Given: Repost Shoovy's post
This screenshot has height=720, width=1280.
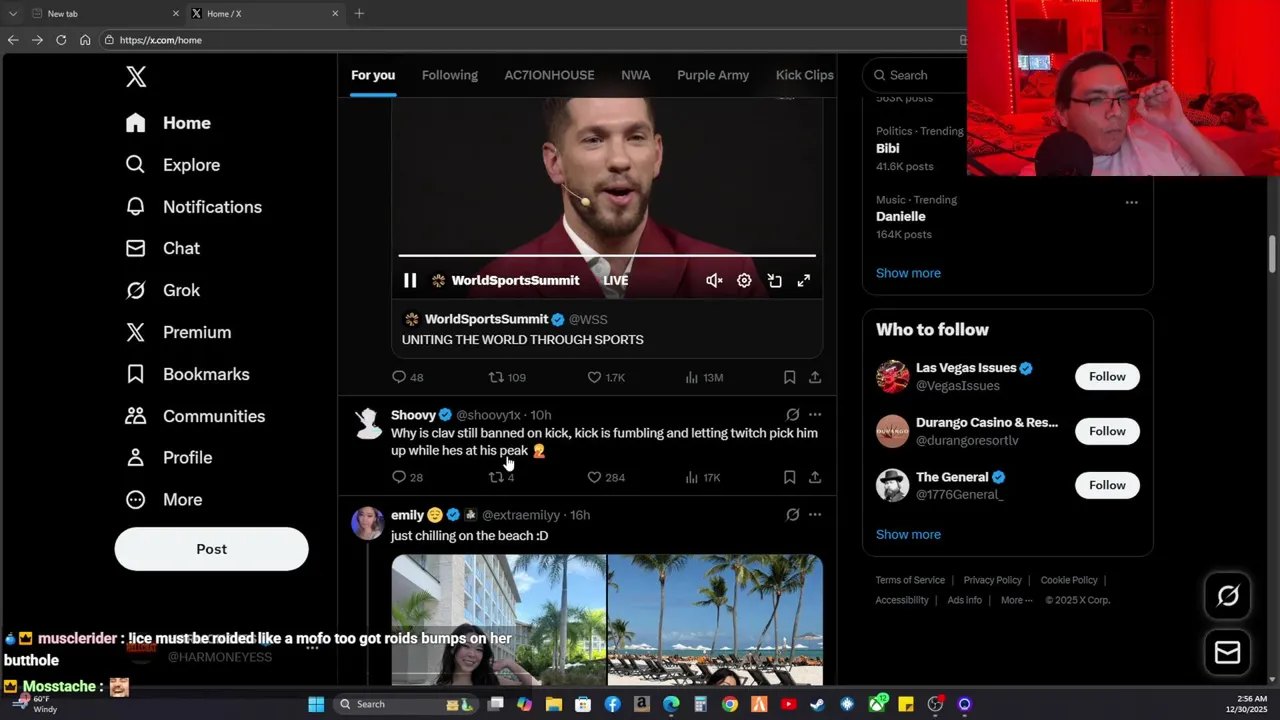Looking at the screenshot, I should [501, 477].
